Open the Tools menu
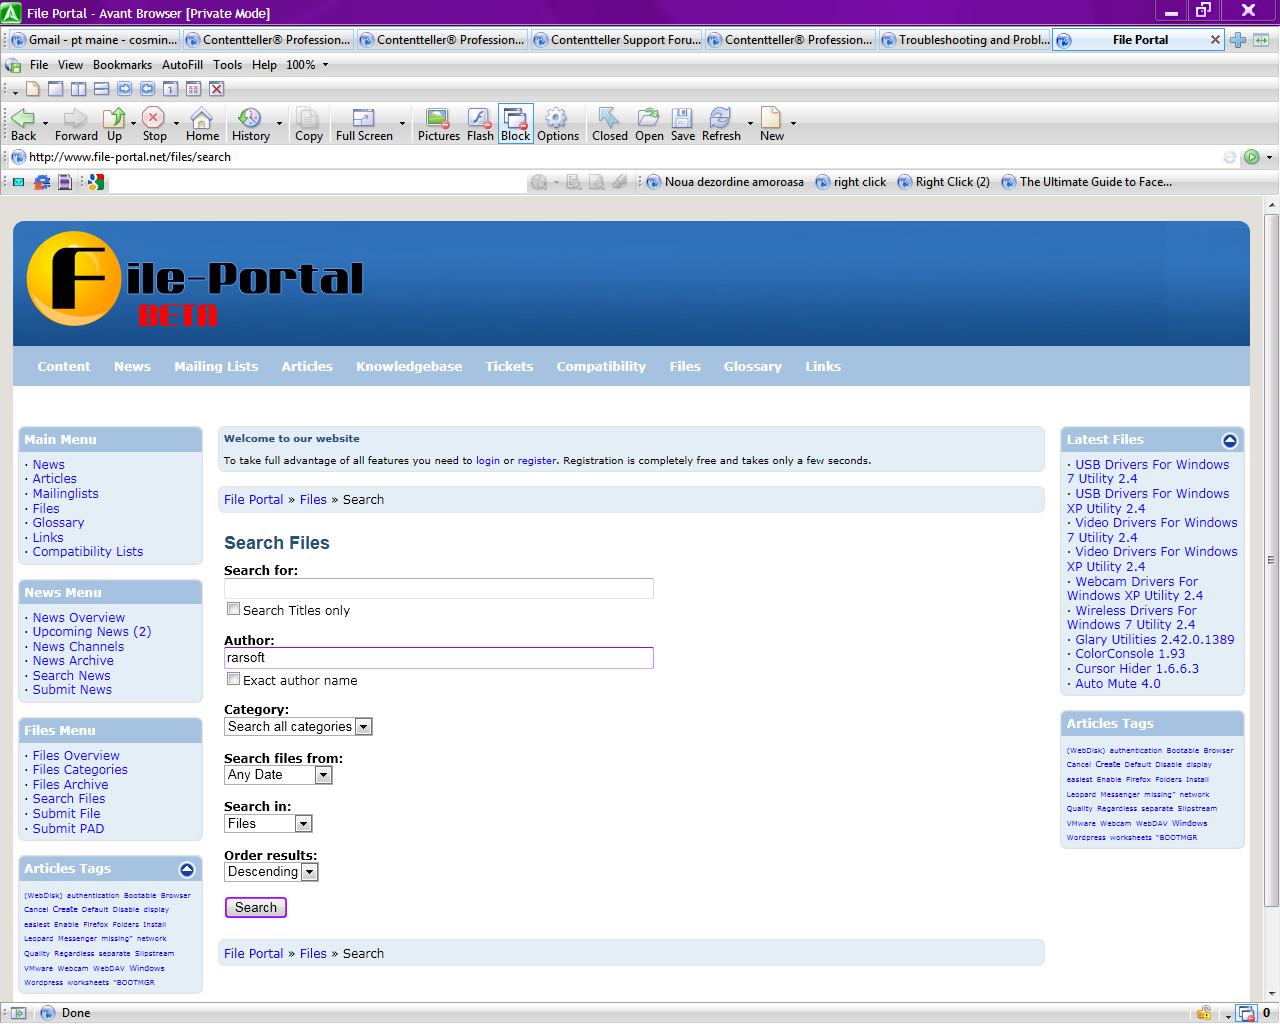 (227, 65)
